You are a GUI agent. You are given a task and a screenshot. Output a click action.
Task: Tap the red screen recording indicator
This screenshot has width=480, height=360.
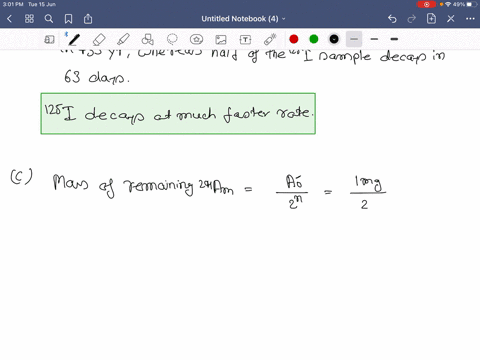pos(426,4)
